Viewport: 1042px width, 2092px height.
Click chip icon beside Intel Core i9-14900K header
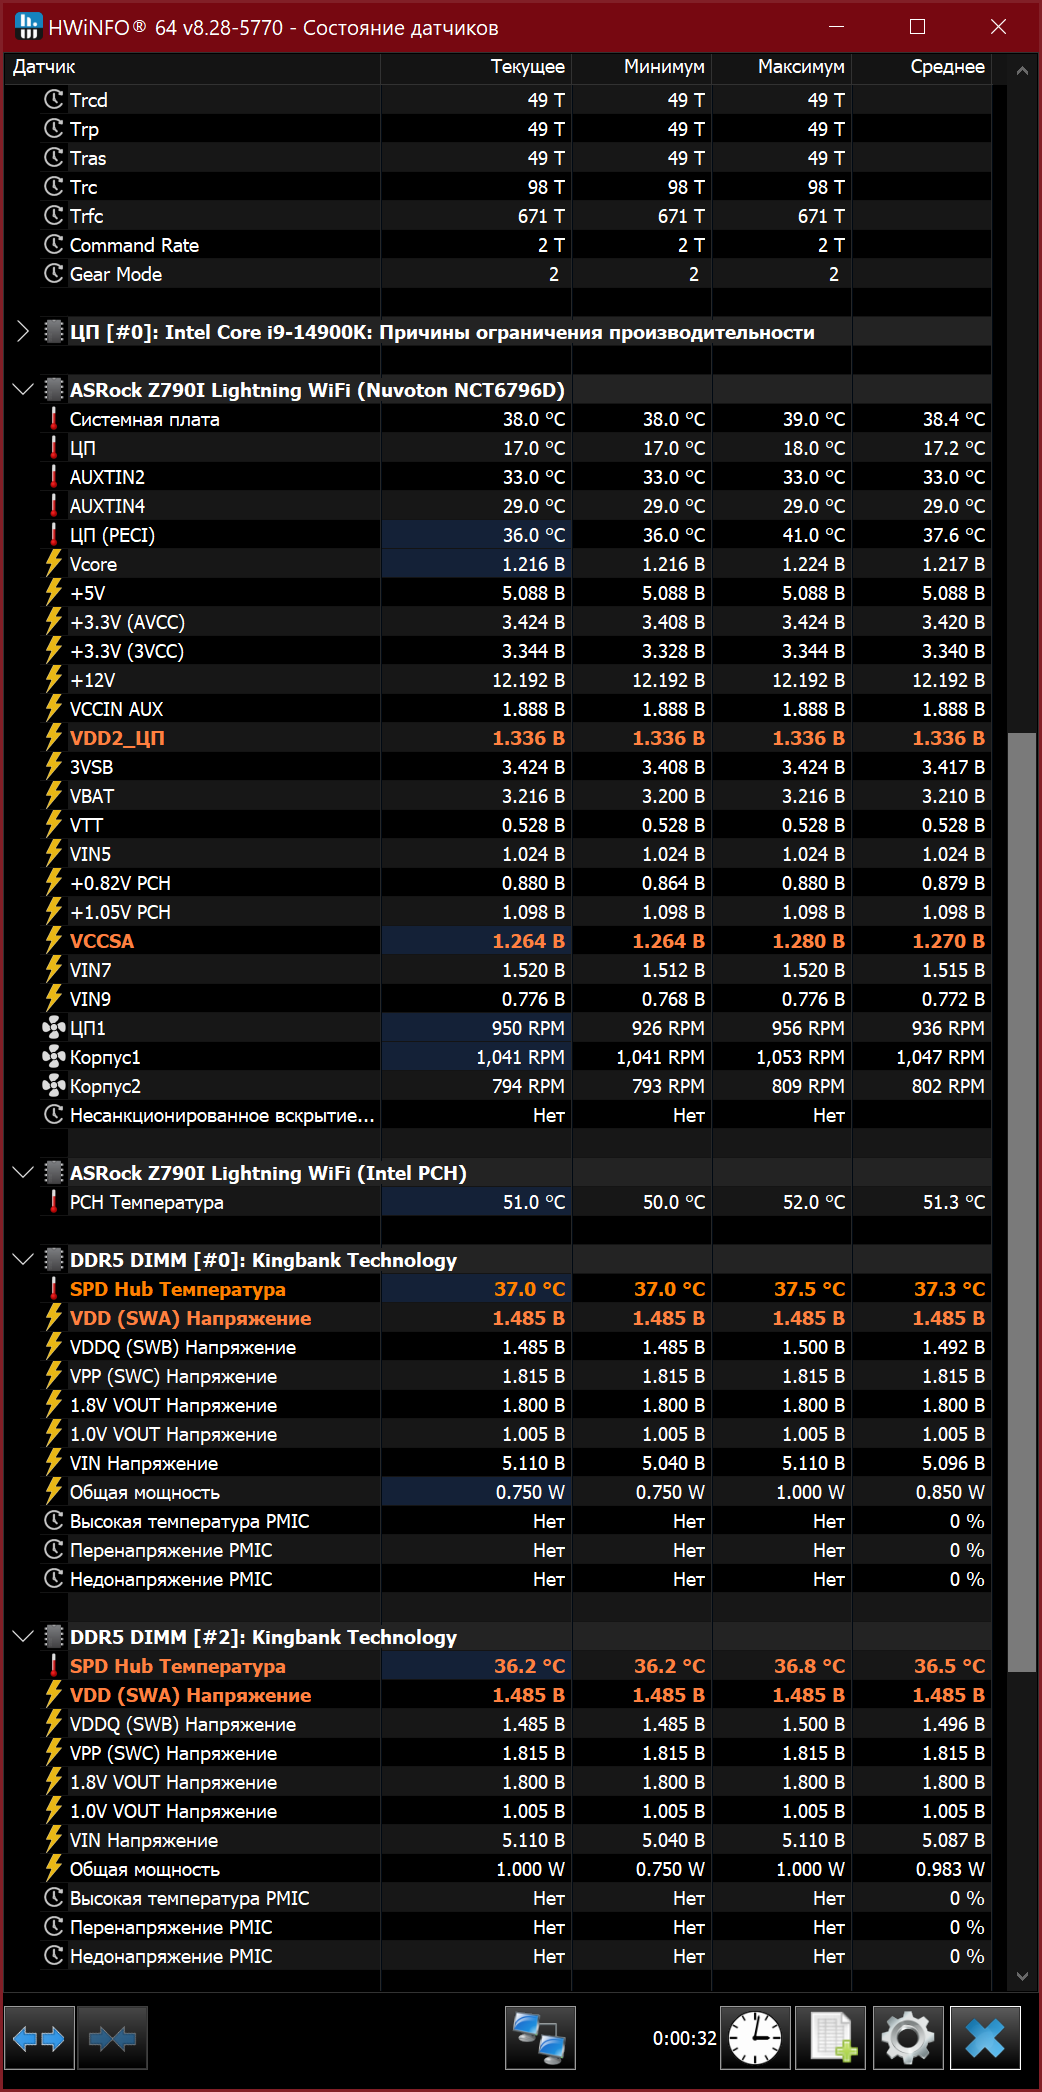click(x=54, y=332)
